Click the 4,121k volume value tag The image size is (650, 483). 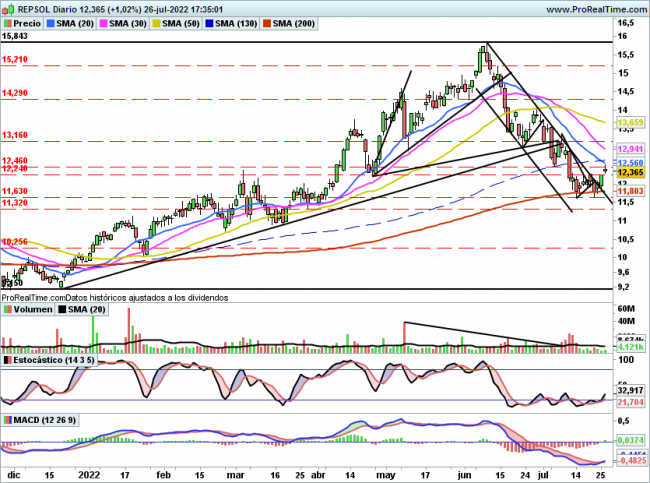click(x=630, y=347)
